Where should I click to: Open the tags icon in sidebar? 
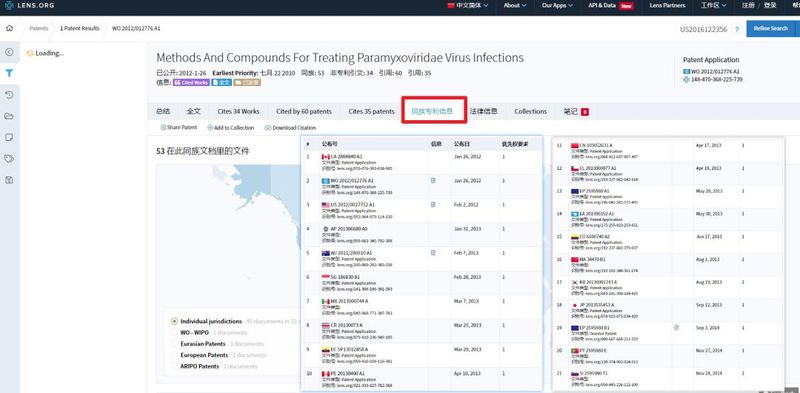coord(9,159)
